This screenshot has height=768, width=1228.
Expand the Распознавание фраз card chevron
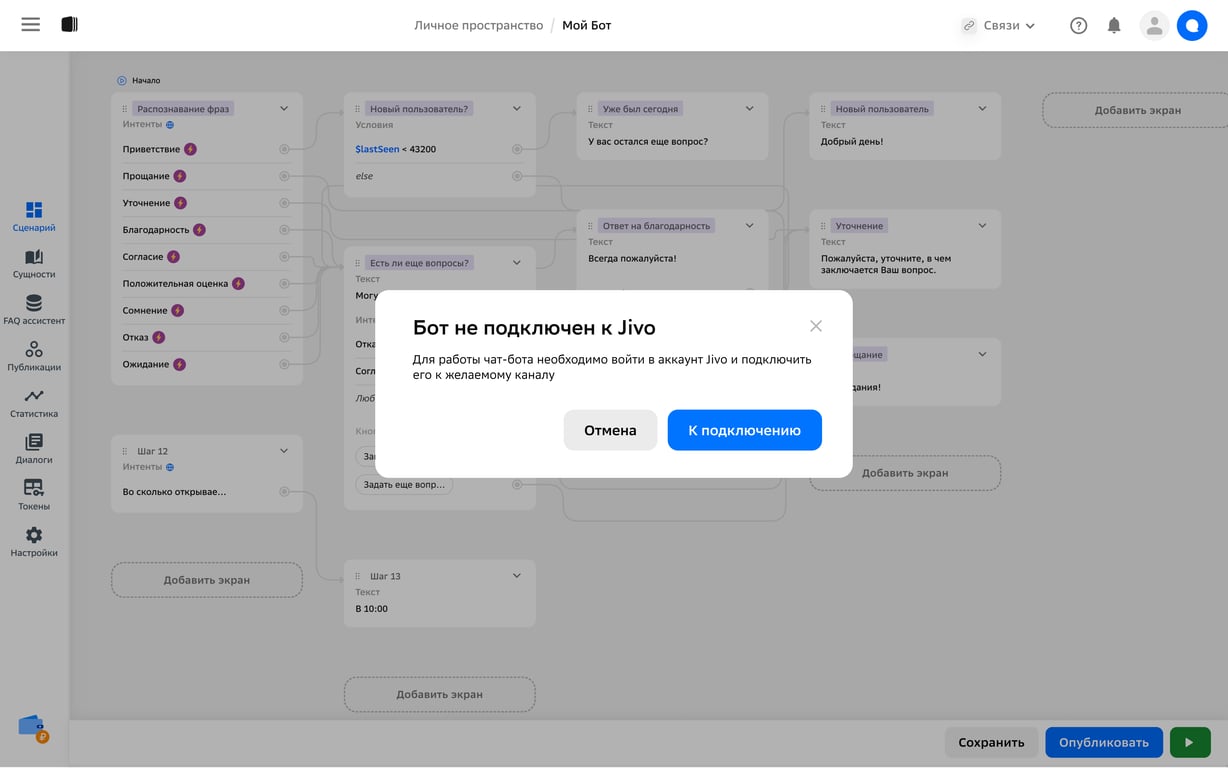[284, 108]
